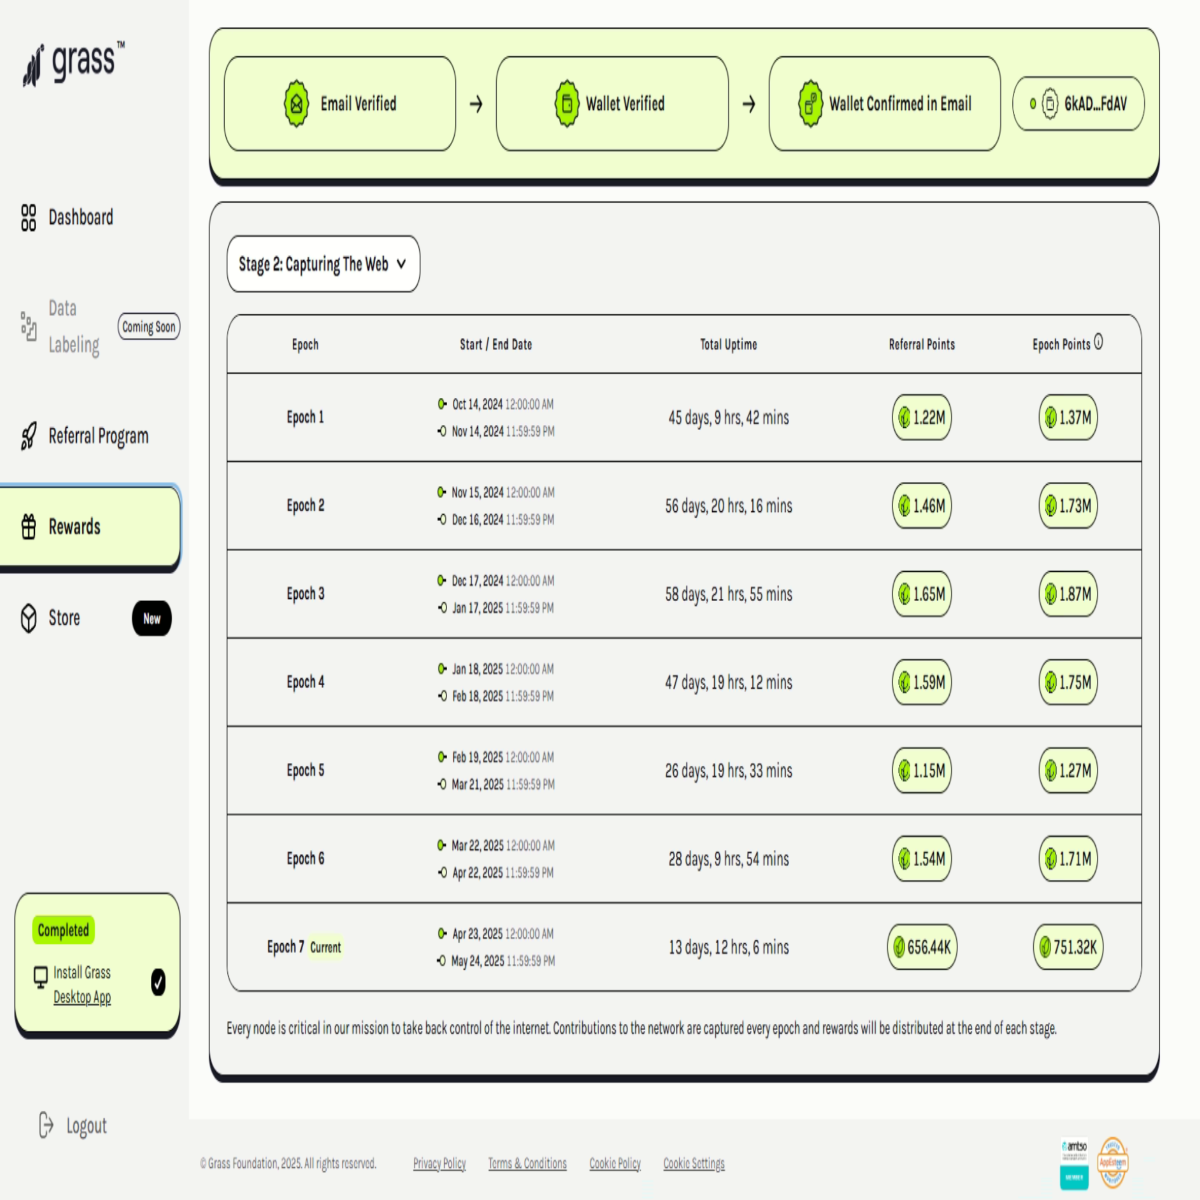Click Epoch 6 epoch points 1.71M

[x=1068, y=859]
